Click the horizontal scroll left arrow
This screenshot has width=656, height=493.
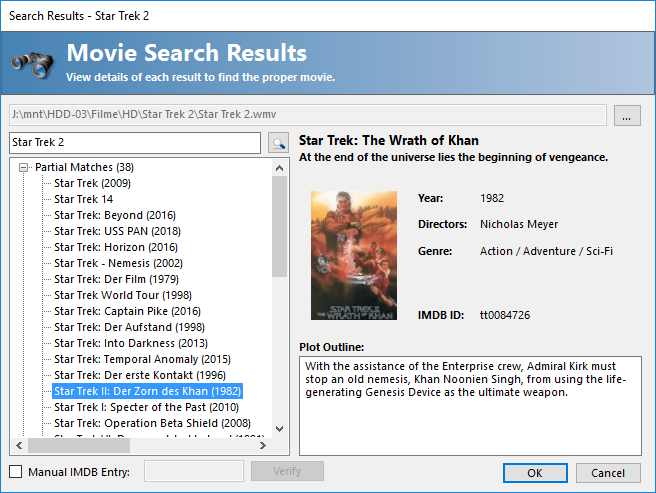point(19,446)
